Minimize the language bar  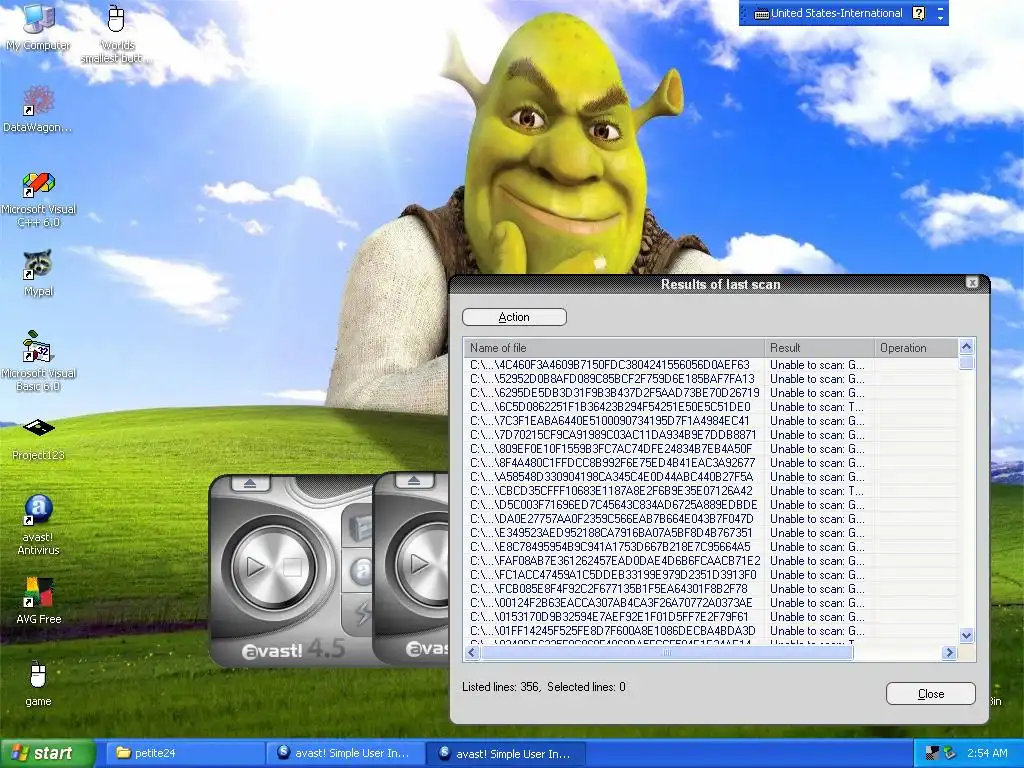940,8
